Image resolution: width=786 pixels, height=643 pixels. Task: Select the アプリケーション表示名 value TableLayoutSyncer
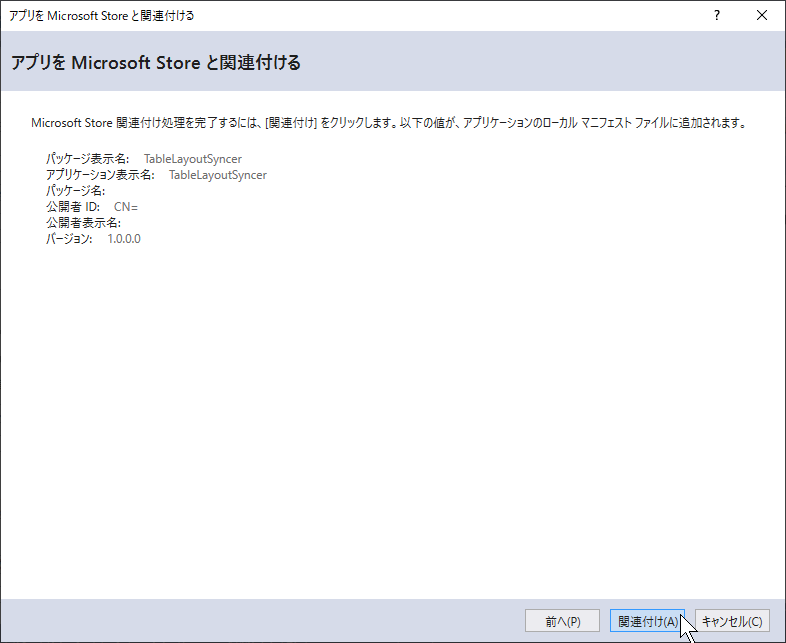(x=218, y=175)
